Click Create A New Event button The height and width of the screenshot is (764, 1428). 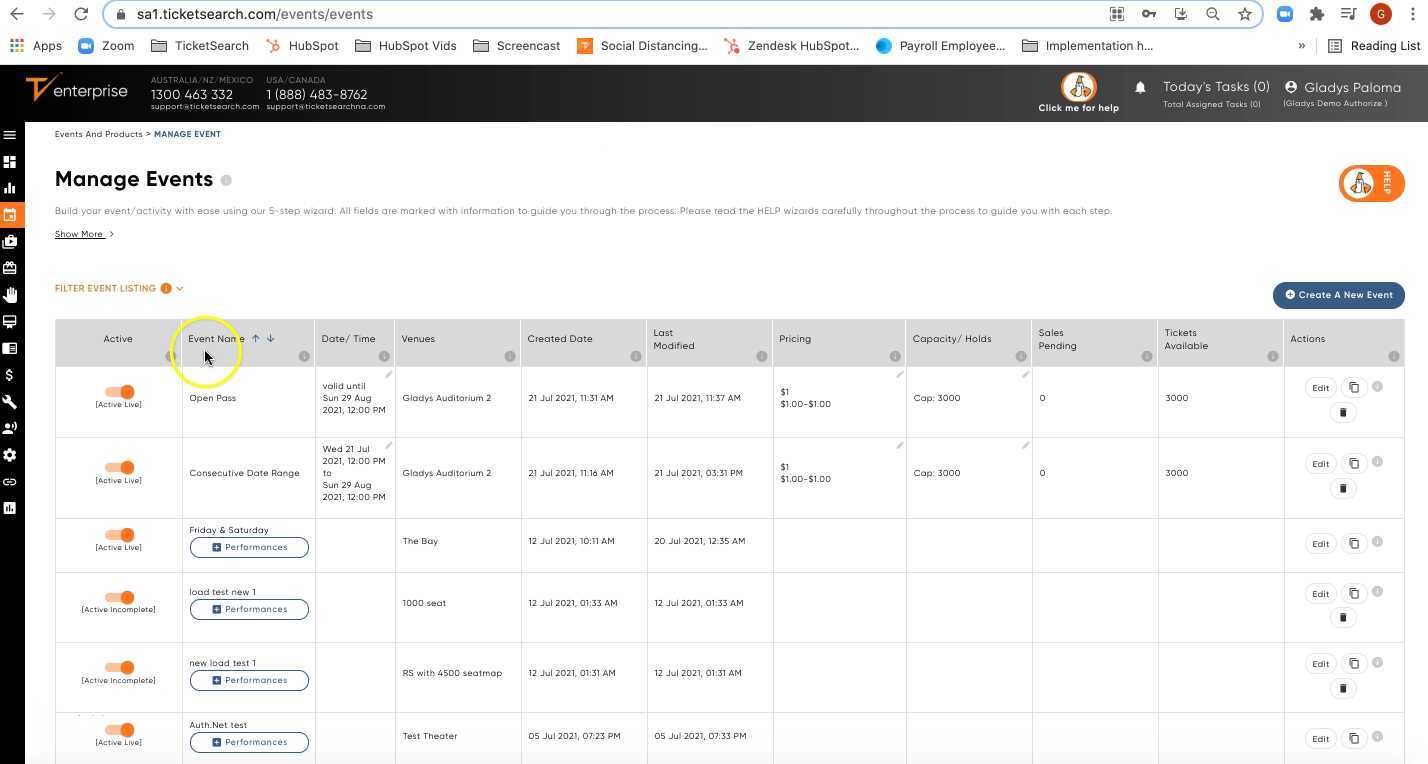tap(1338, 295)
